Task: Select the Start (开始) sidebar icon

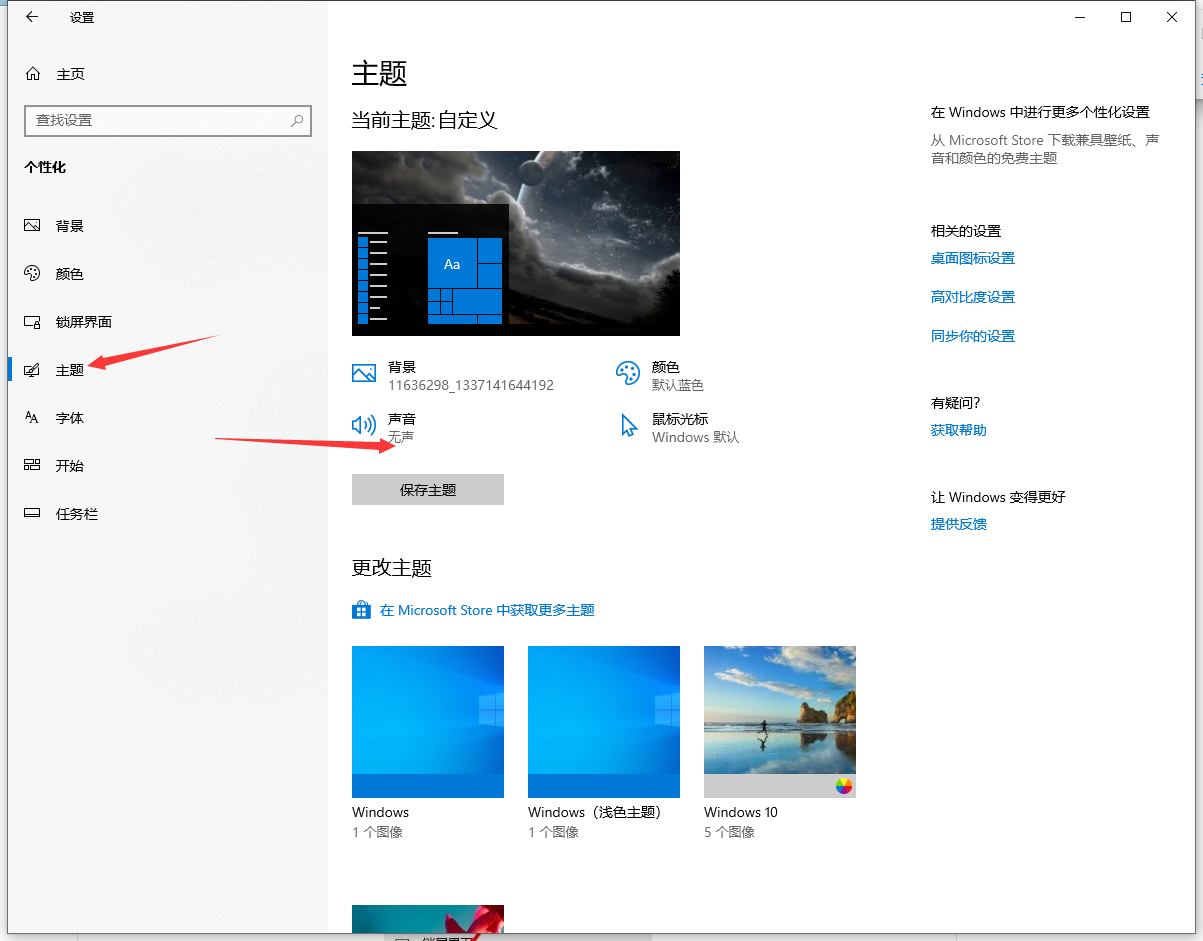Action: [x=32, y=466]
